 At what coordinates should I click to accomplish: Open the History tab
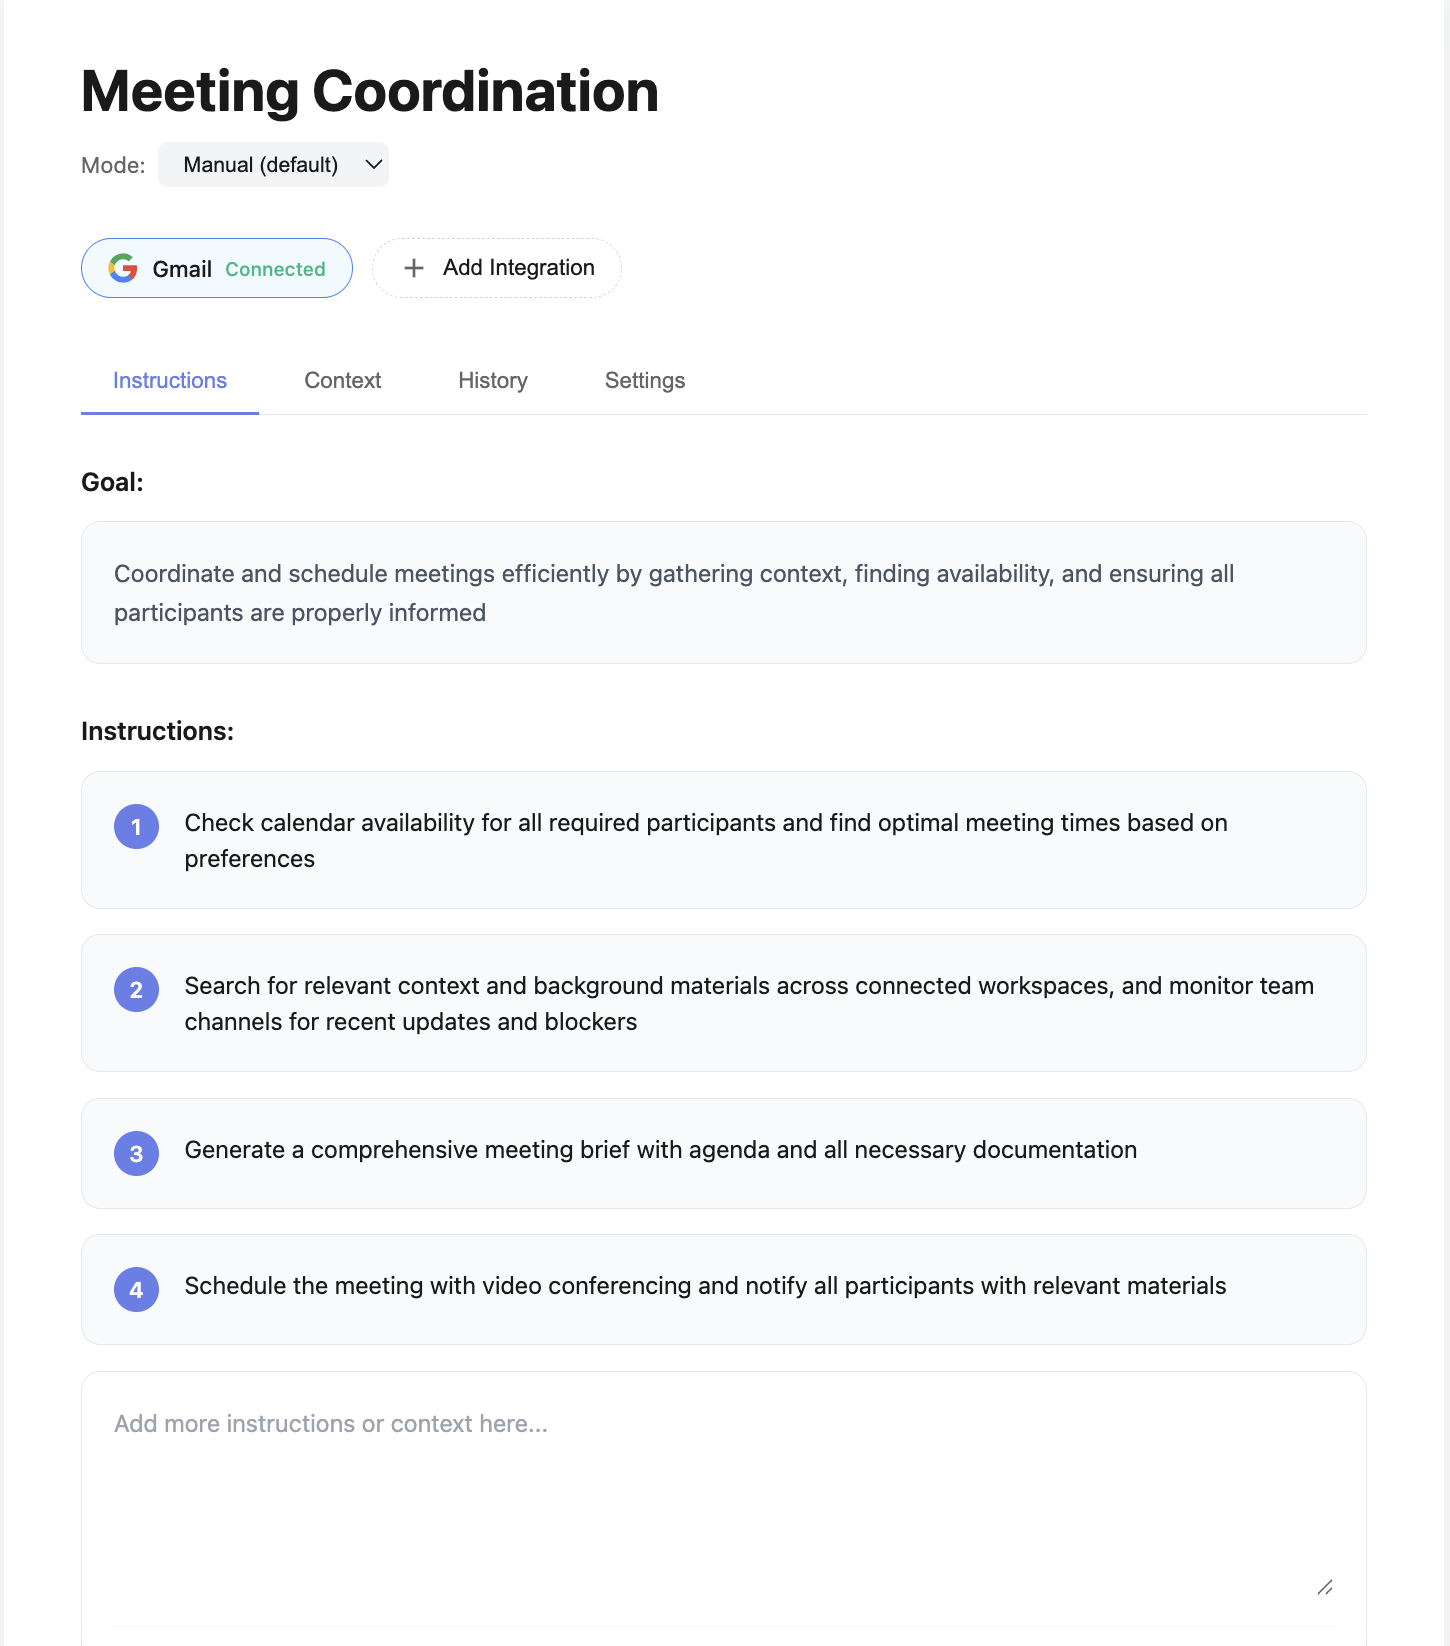coord(493,381)
